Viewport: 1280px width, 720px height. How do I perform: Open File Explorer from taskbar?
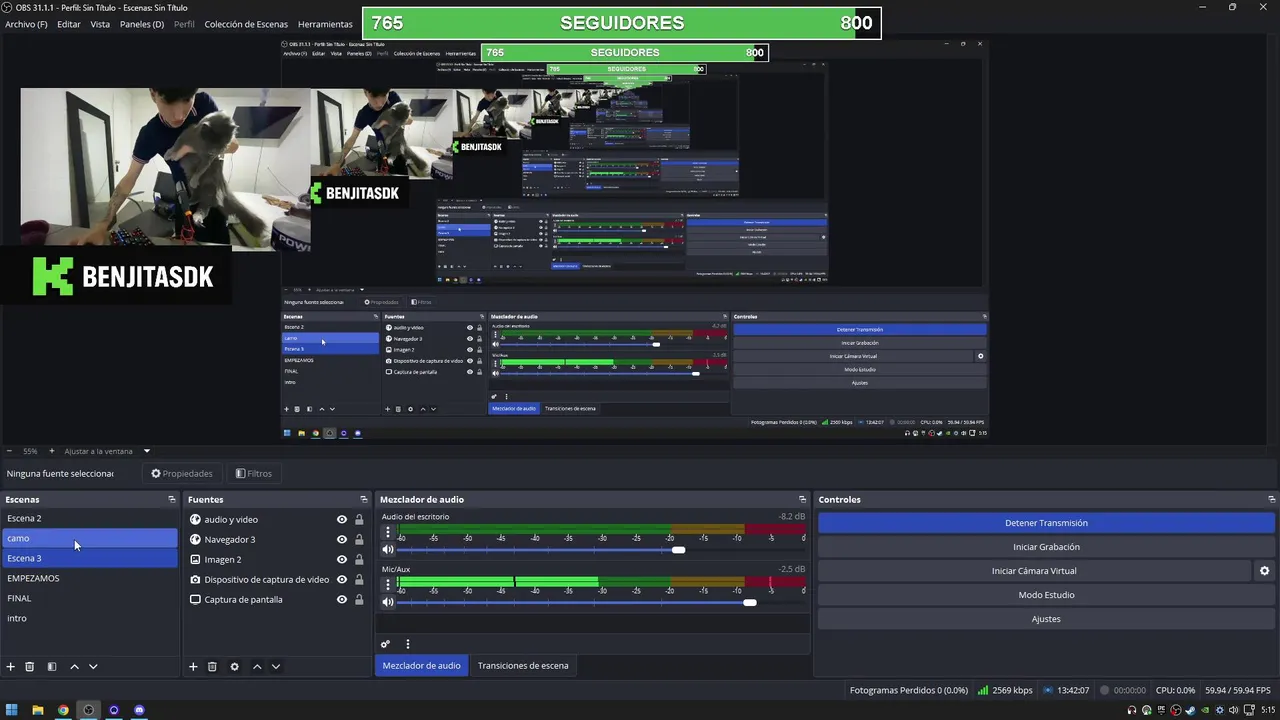click(38, 710)
